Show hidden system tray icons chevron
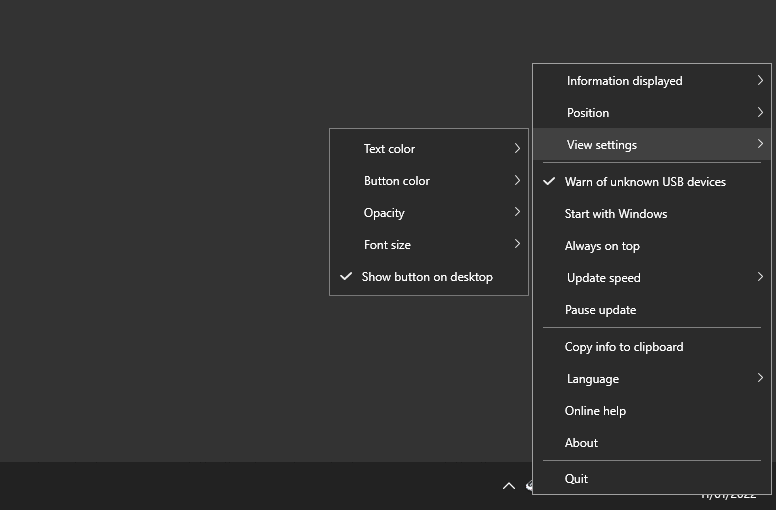Screen dimensions: 776x510 [x=508, y=486]
